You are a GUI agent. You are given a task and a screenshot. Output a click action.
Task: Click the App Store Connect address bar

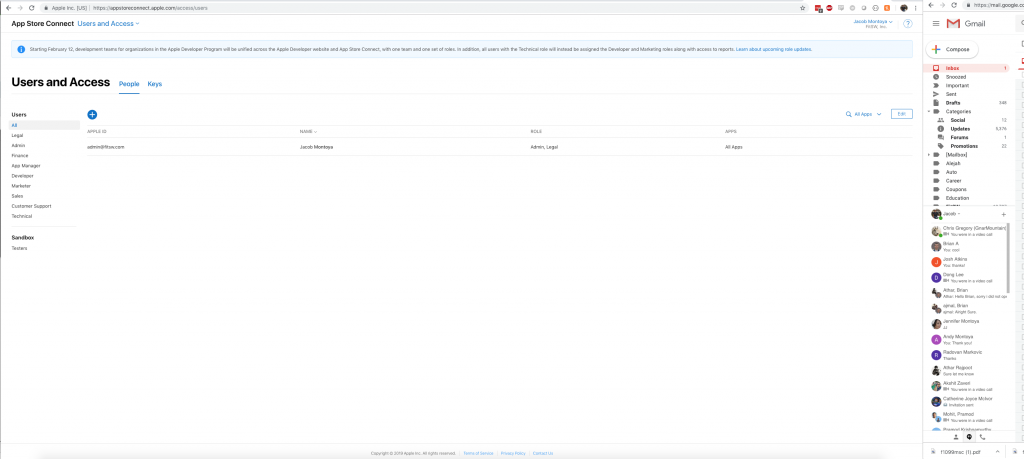tap(418, 8)
